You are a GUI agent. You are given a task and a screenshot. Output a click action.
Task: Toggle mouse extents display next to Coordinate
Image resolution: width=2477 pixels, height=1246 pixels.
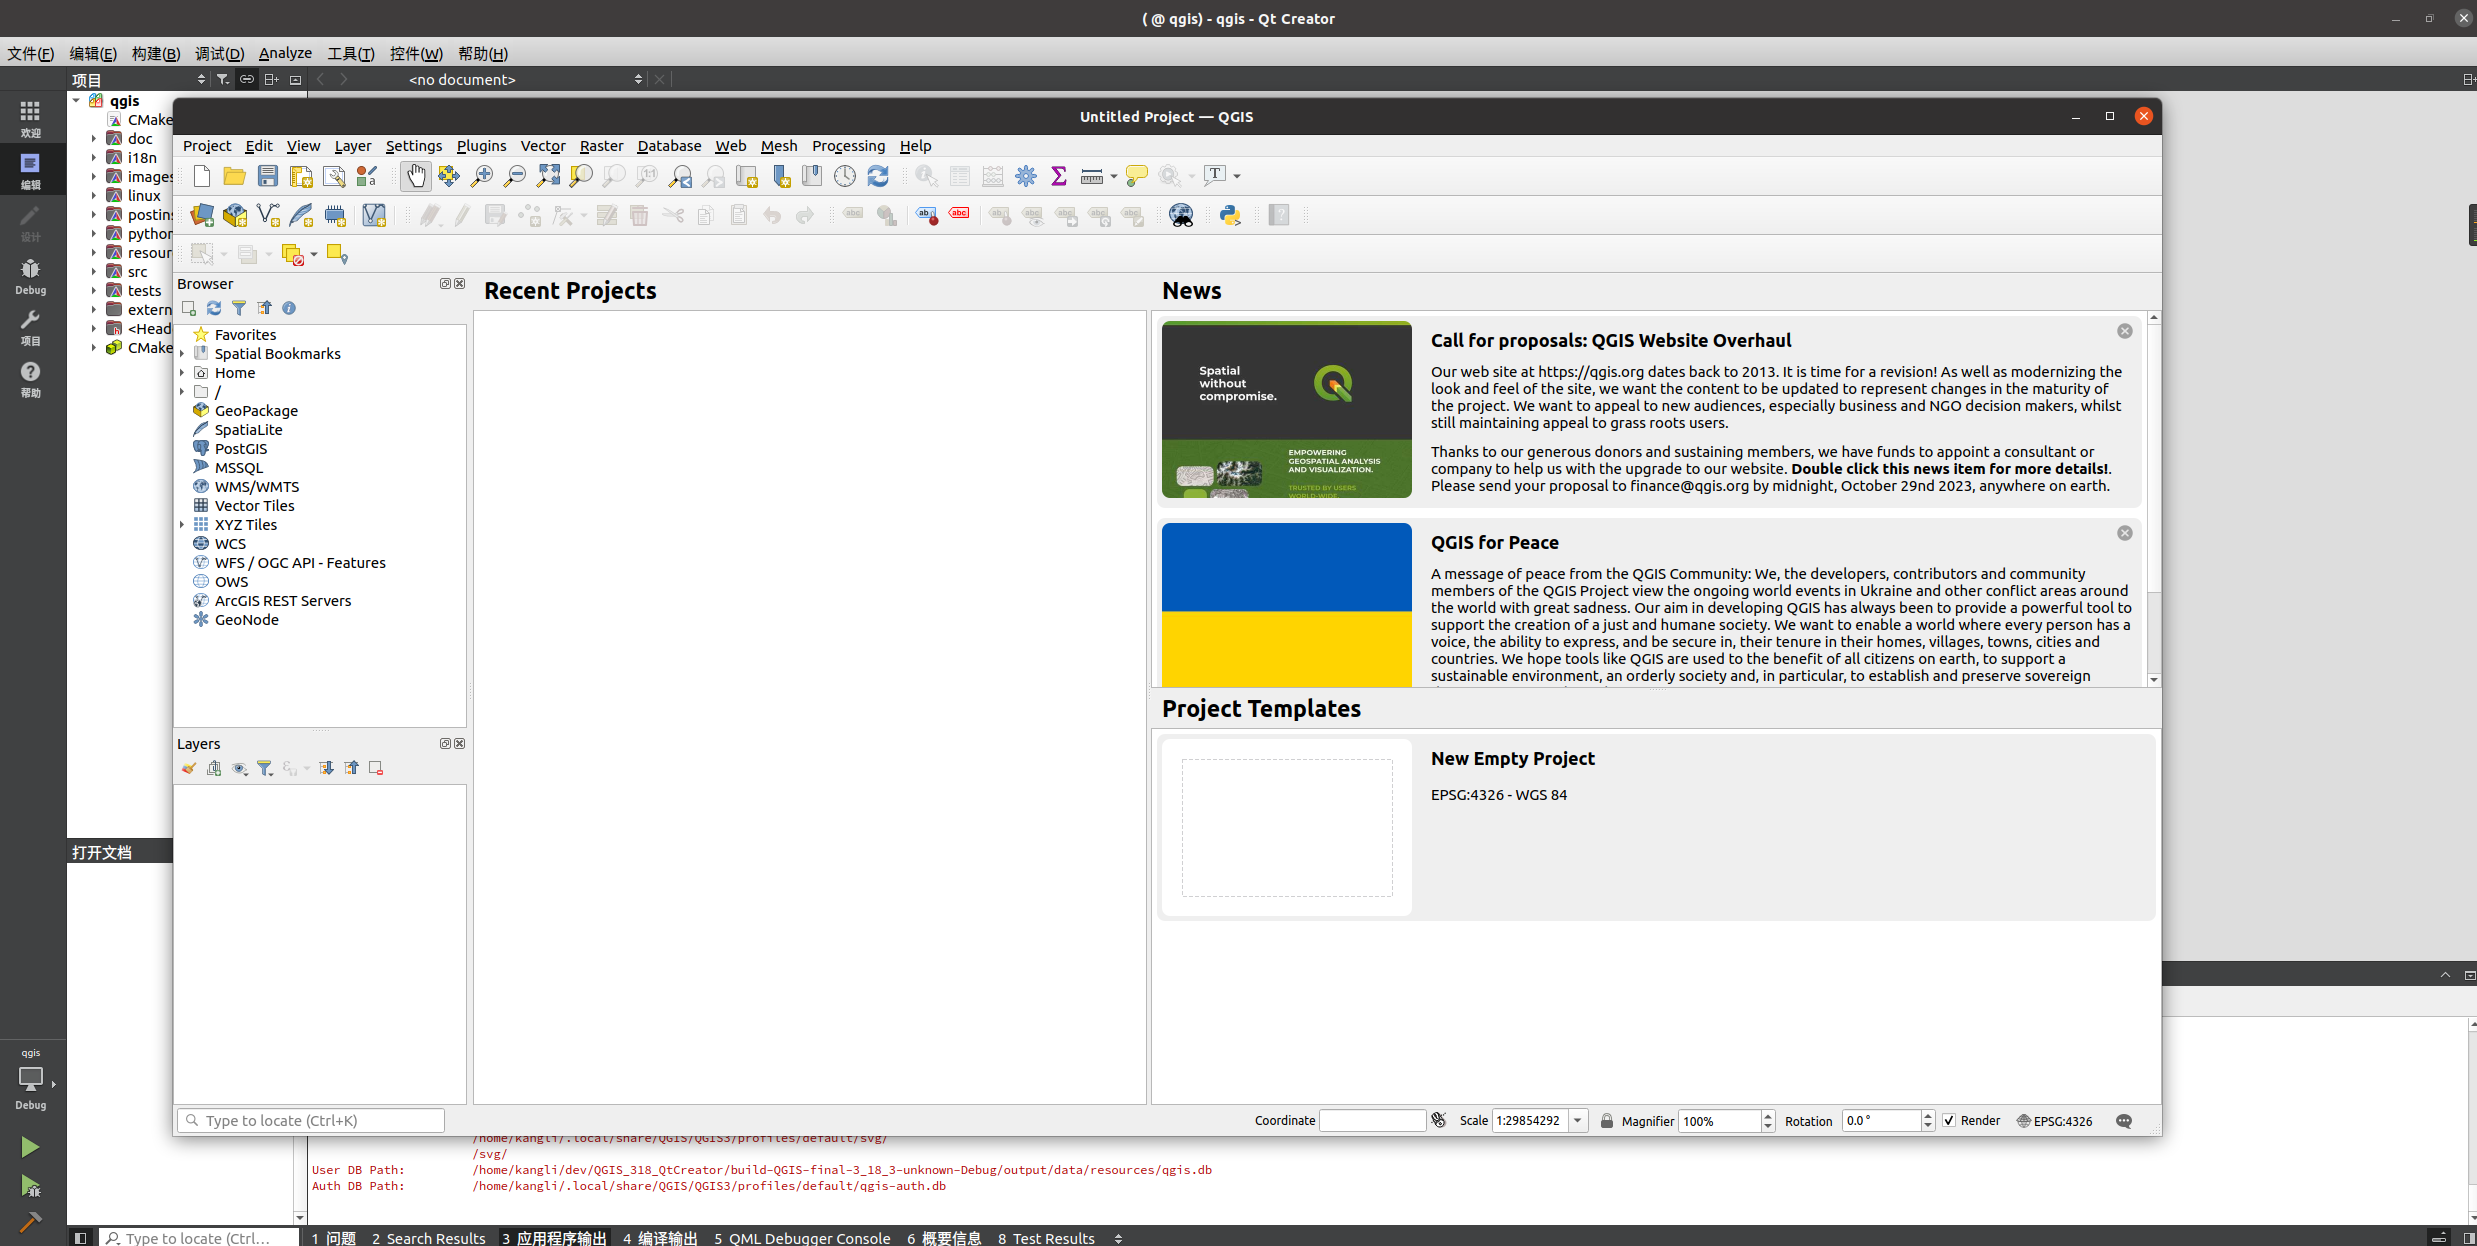click(x=1439, y=1120)
